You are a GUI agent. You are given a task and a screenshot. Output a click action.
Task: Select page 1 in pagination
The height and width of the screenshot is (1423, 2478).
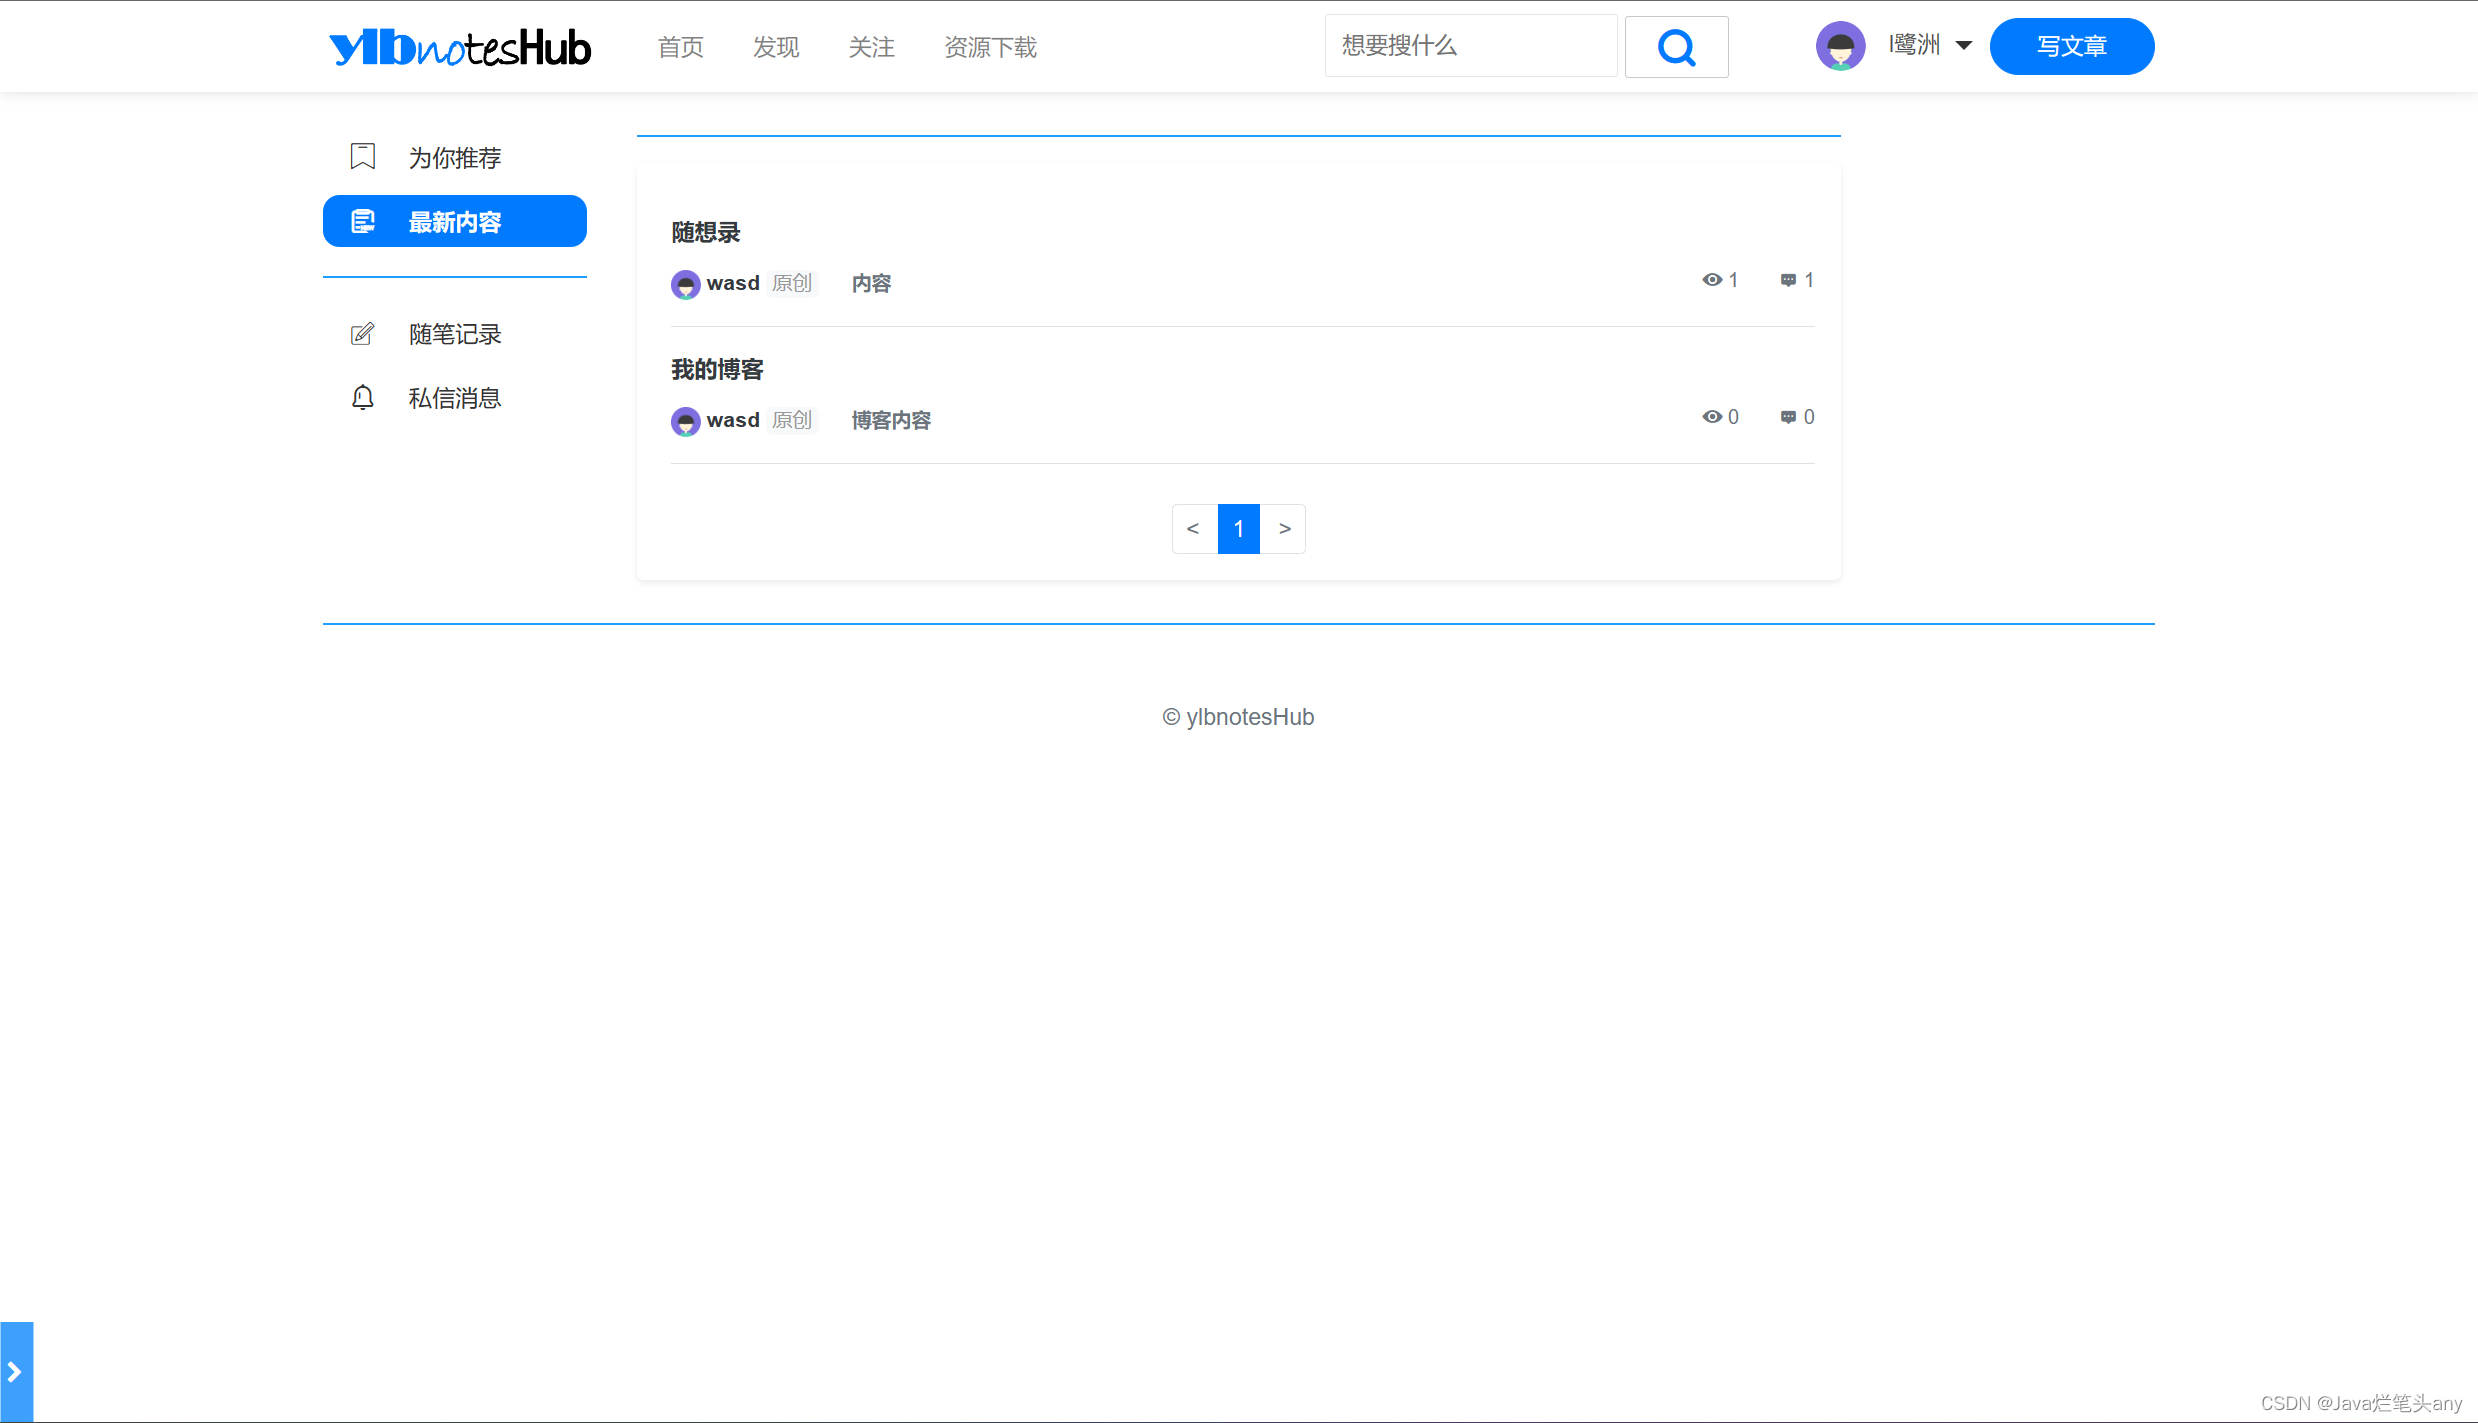[1238, 529]
